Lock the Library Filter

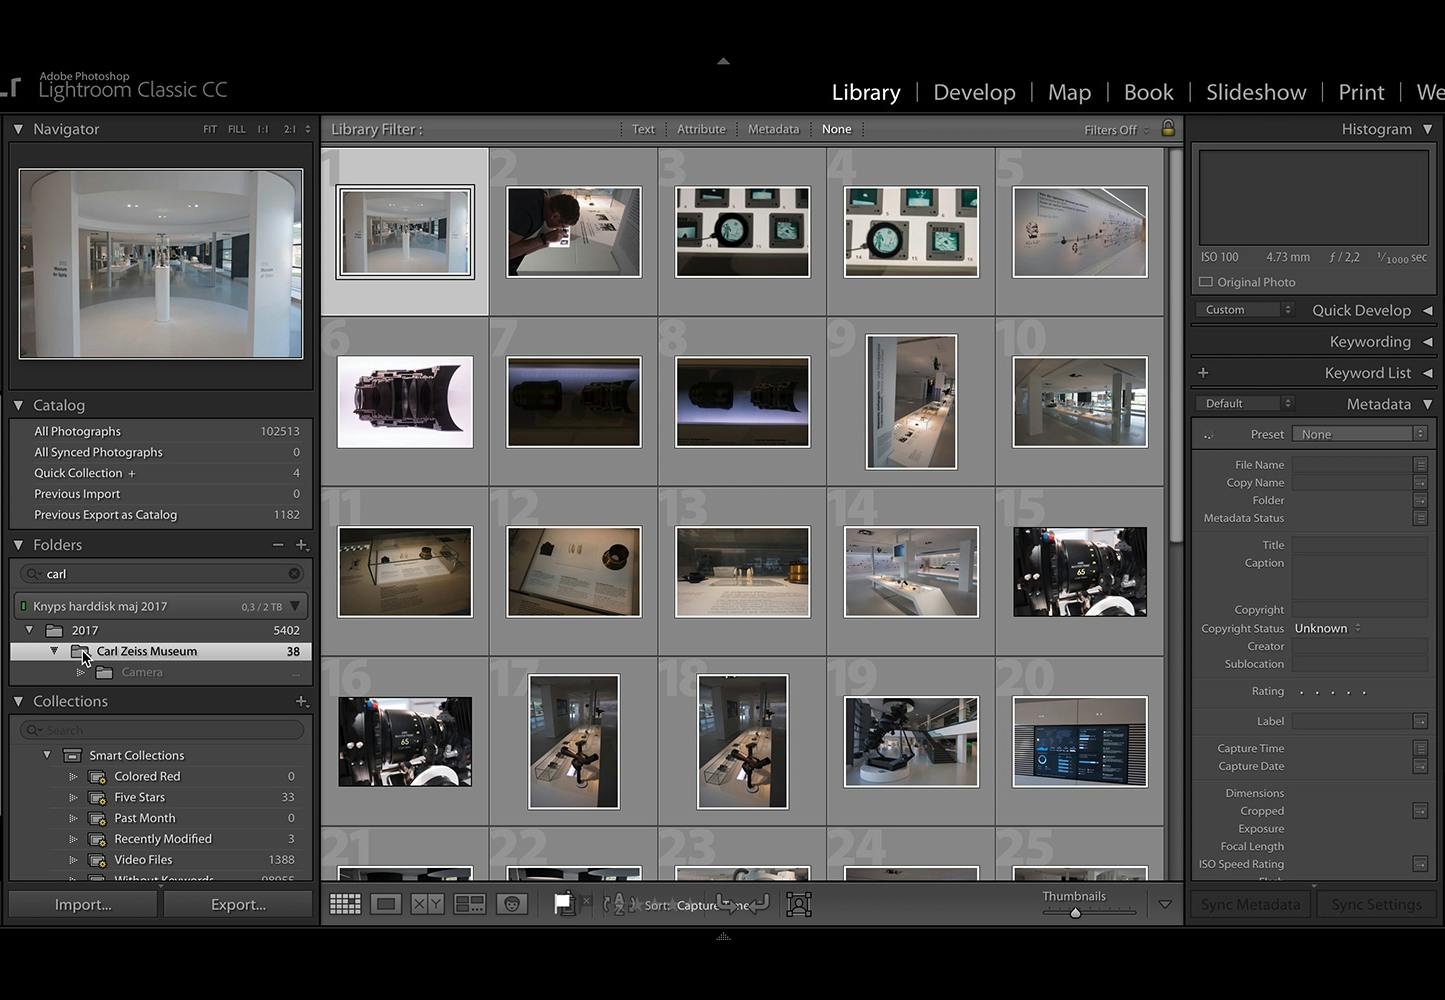1167,128
